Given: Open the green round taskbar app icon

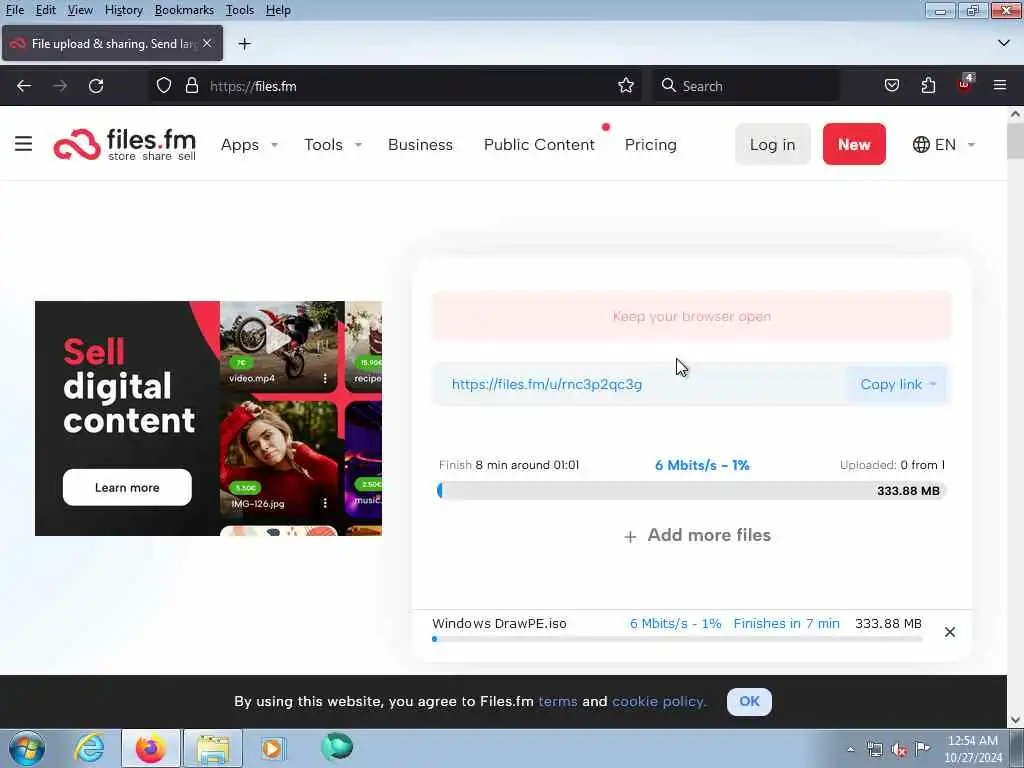Looking at the screenshot, I should click(337, 747).
